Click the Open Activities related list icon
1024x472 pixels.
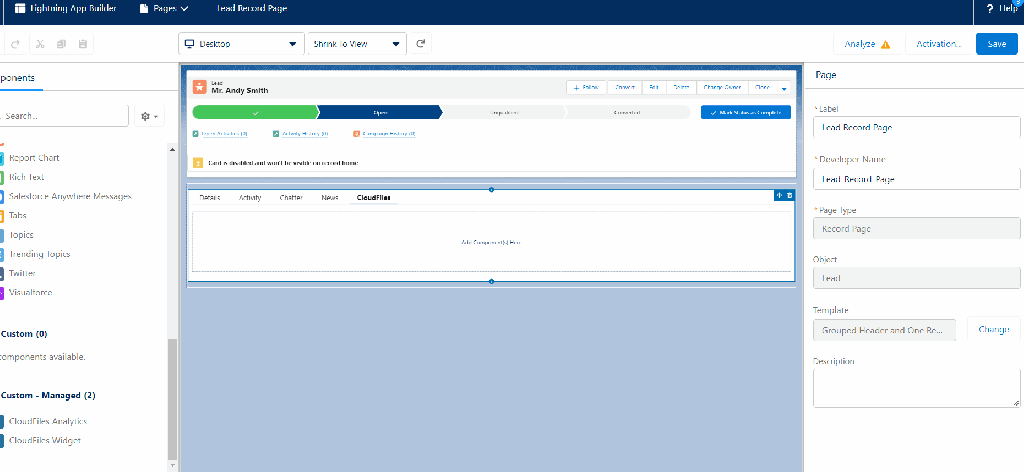195,133
